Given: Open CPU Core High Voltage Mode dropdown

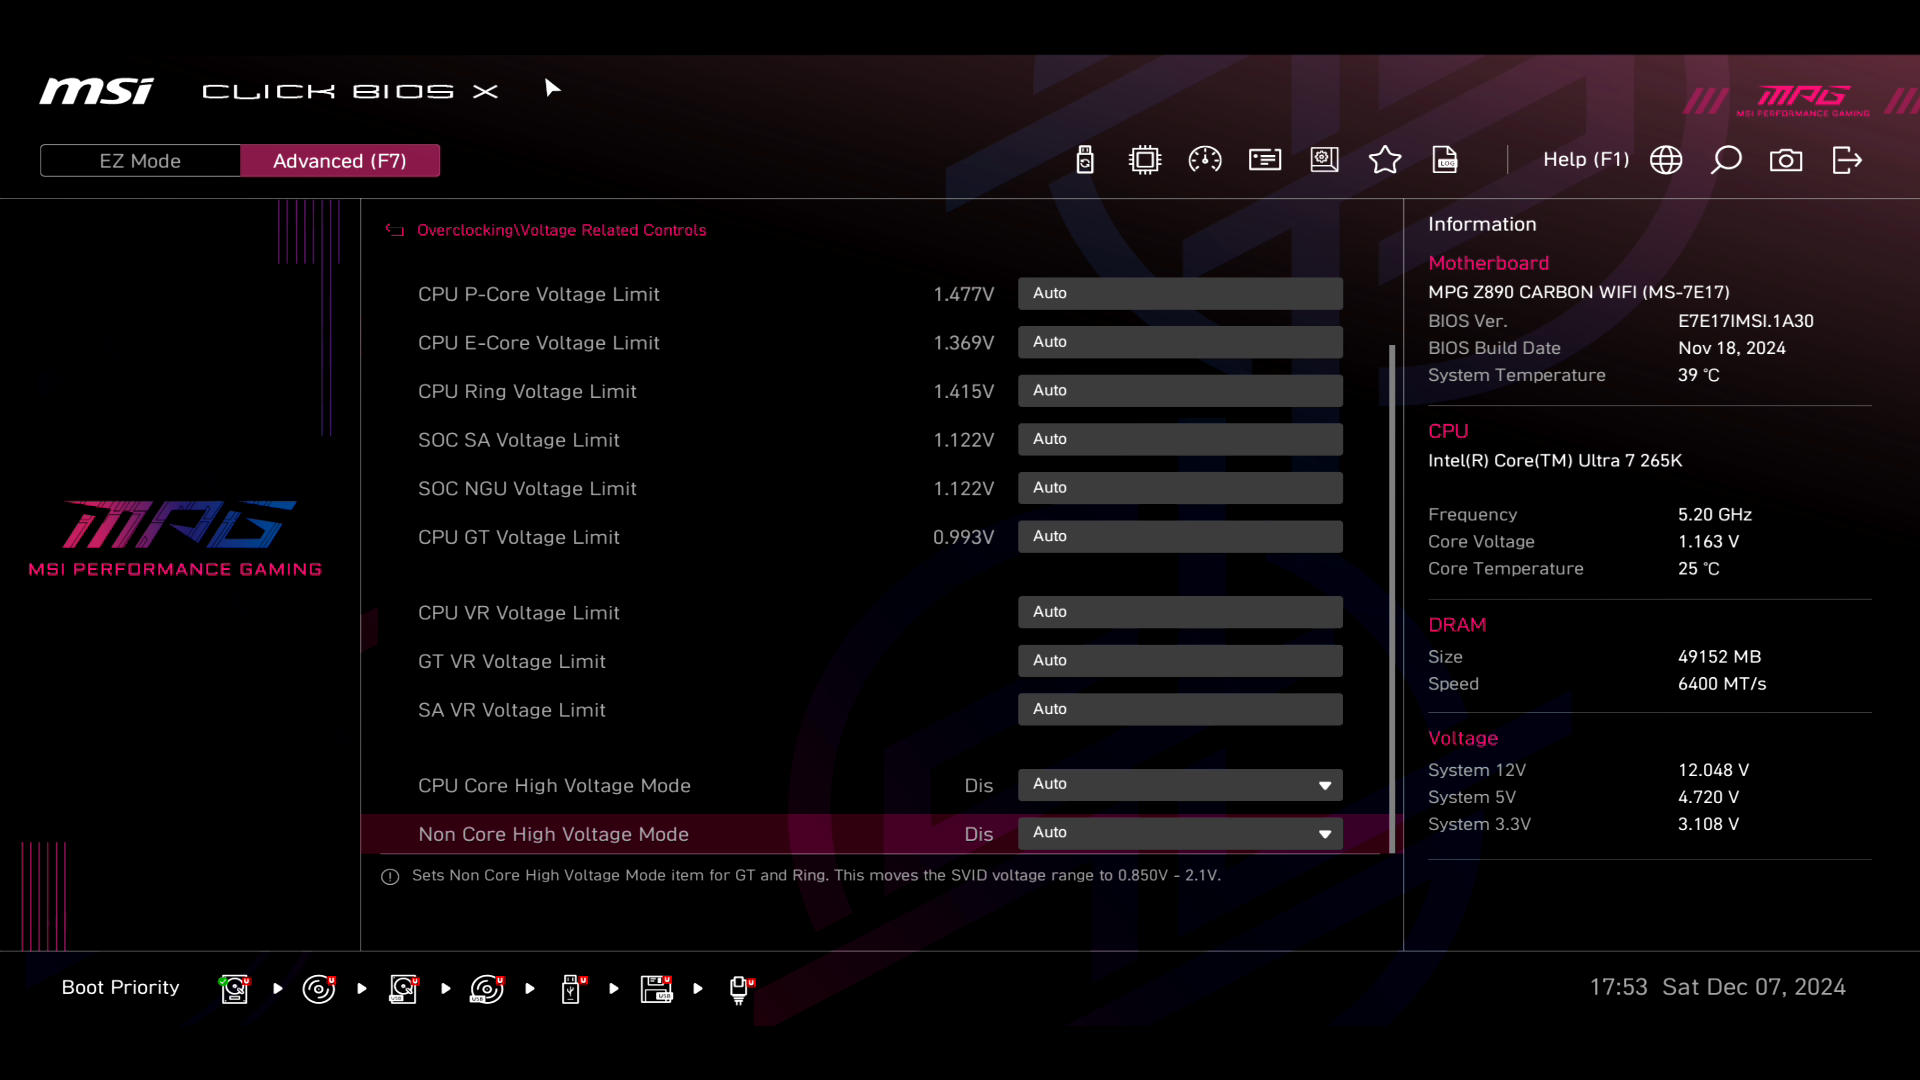Looking at the screenshot, I should point(1180,785).
